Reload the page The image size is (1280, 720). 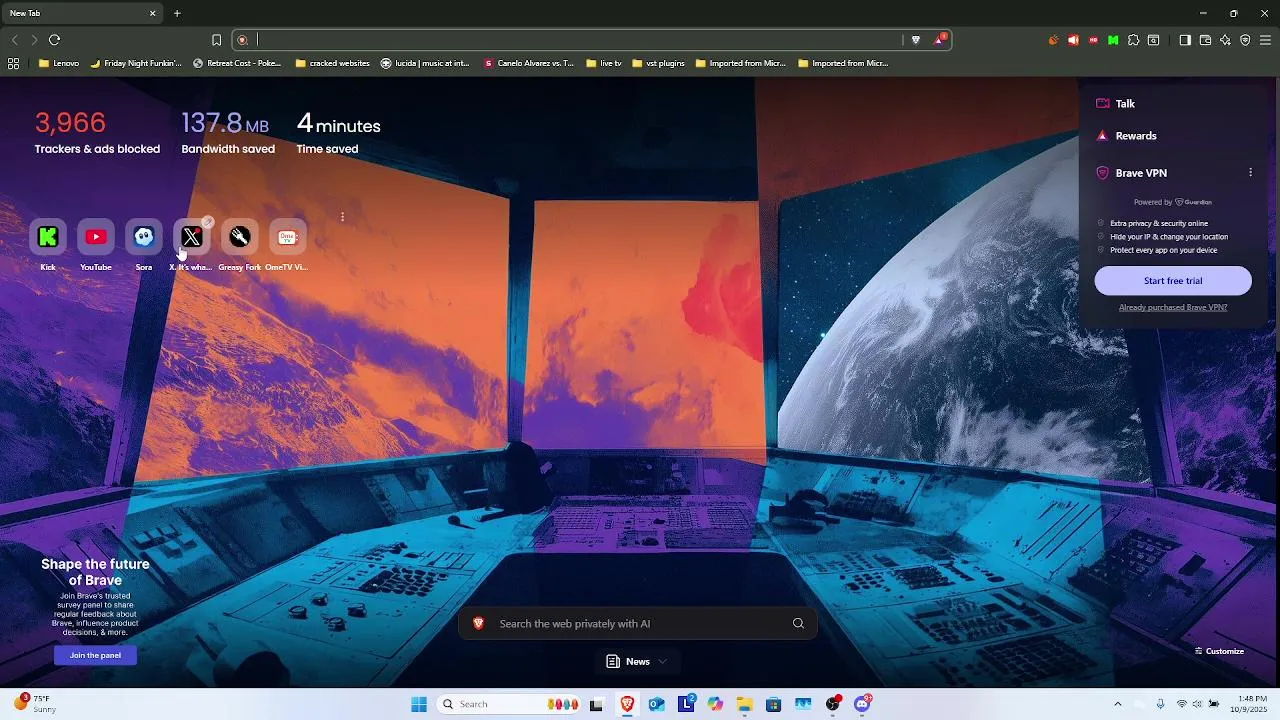[x=55, y=40]
